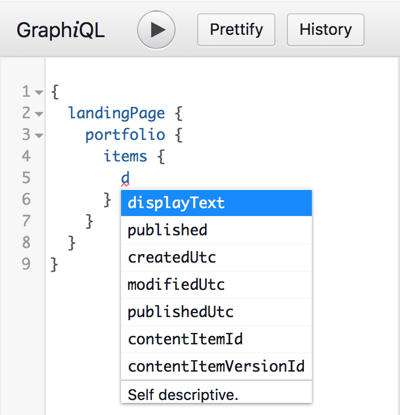Click the closing brace on line 9
400x415 pixels.
click(54, 264)
